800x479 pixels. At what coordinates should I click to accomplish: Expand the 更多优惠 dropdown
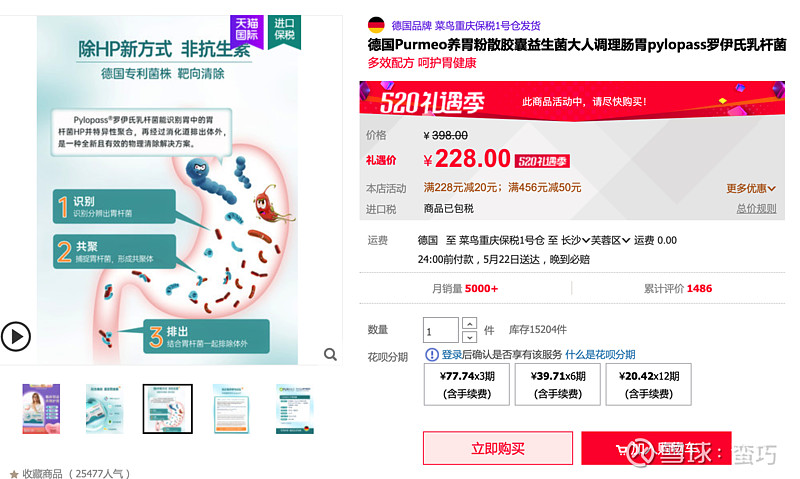(x=751, y=188)
